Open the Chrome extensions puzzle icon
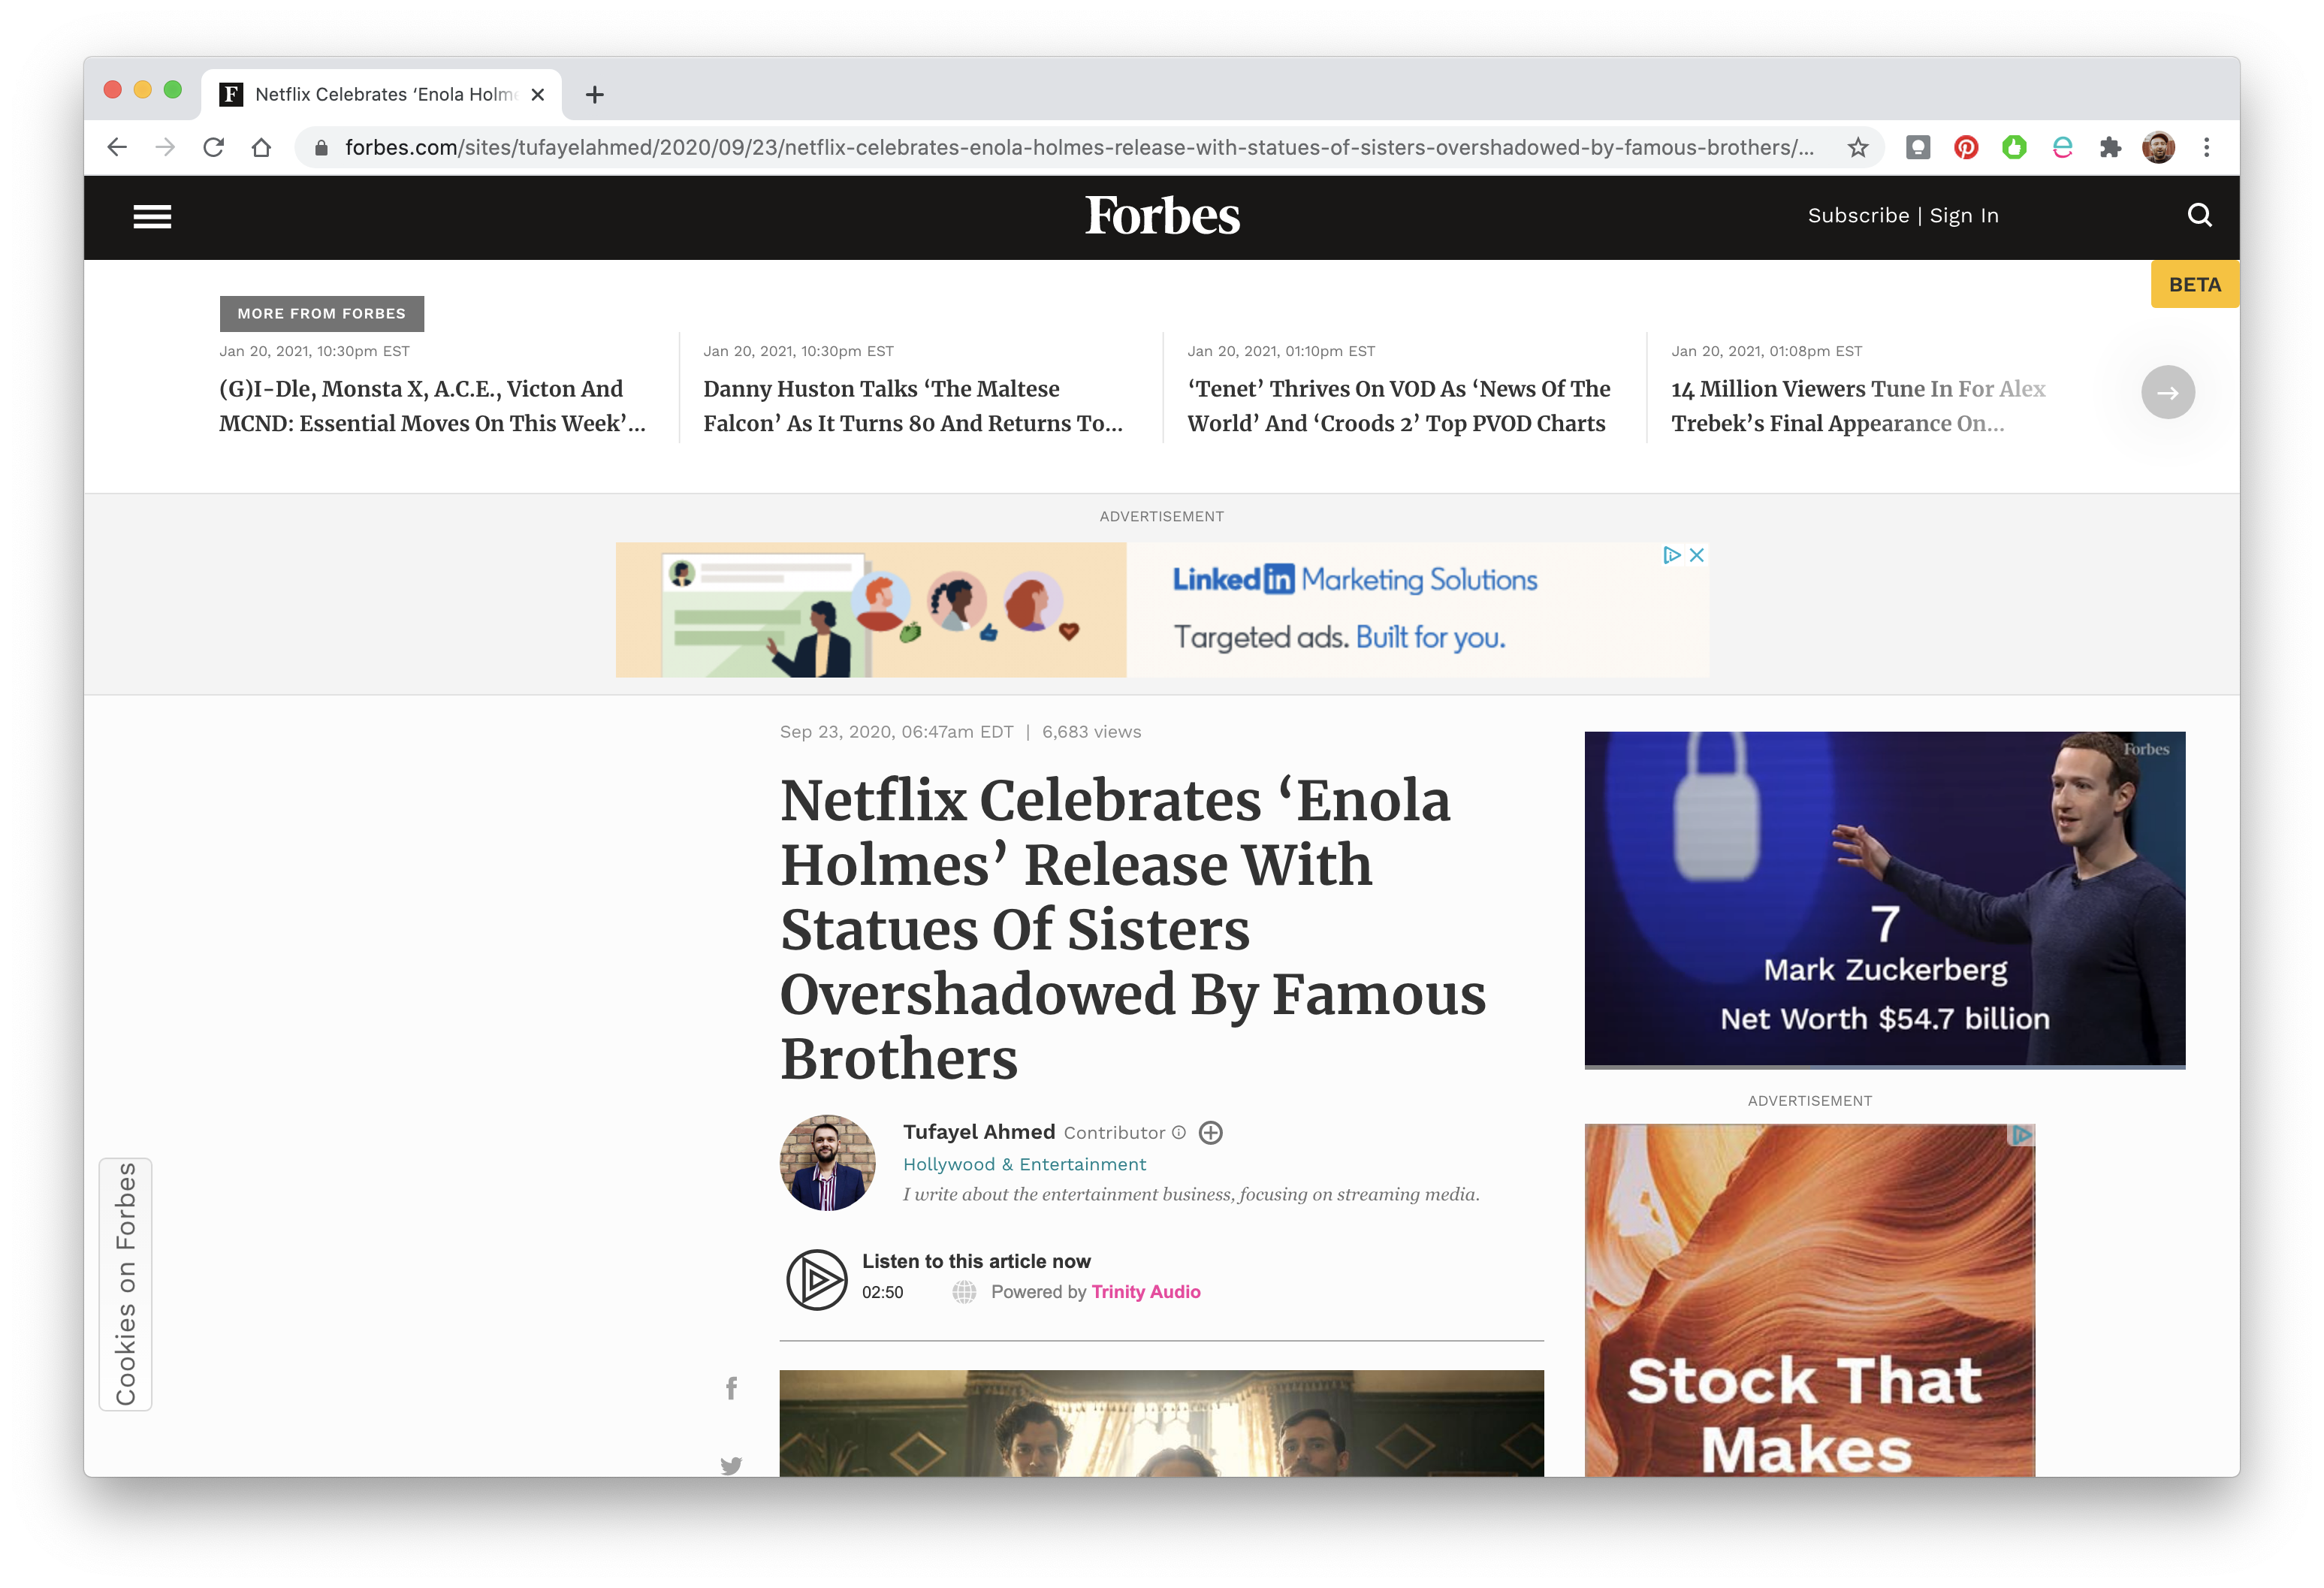Viewport: 2324px width, 1588px height. 2110,148
